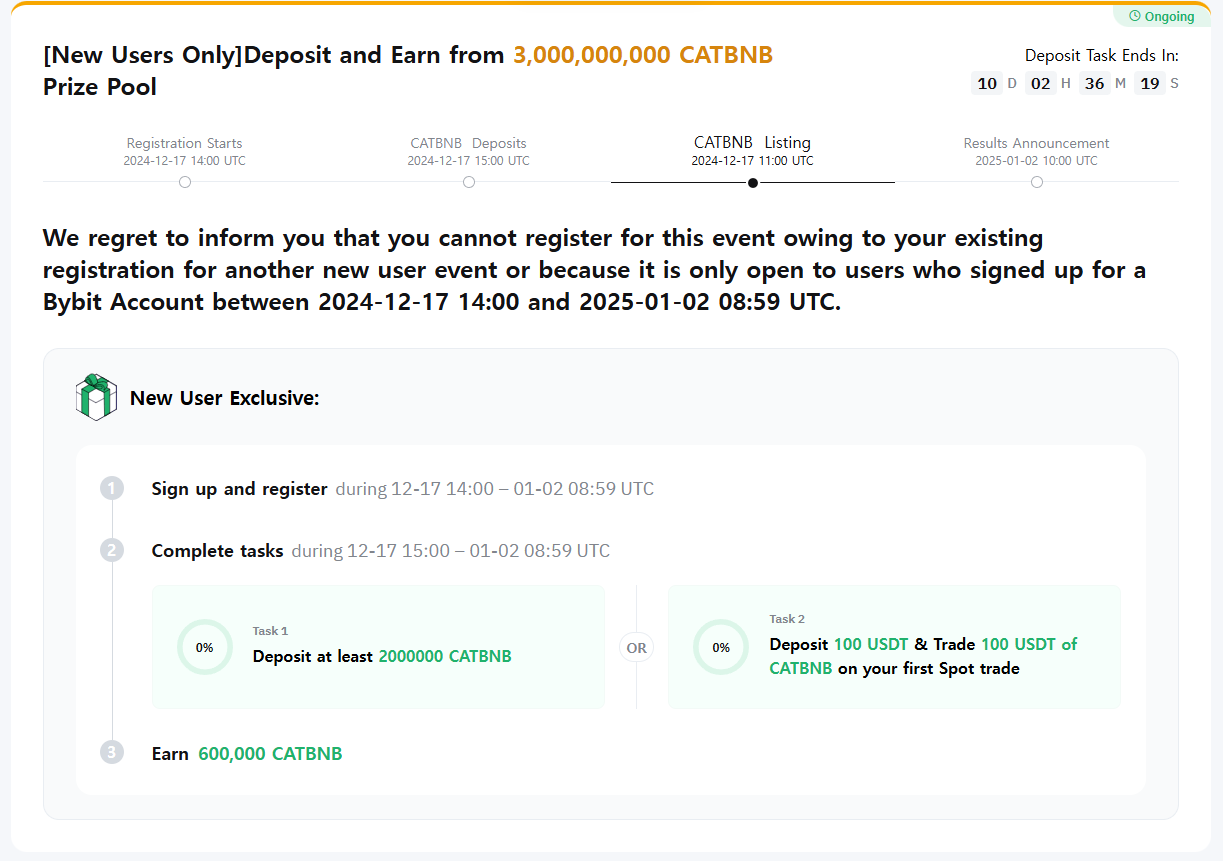Select the CATBNB Listing timeline marker
This screenshot has height=861, width=1223.
click(753, 182)
